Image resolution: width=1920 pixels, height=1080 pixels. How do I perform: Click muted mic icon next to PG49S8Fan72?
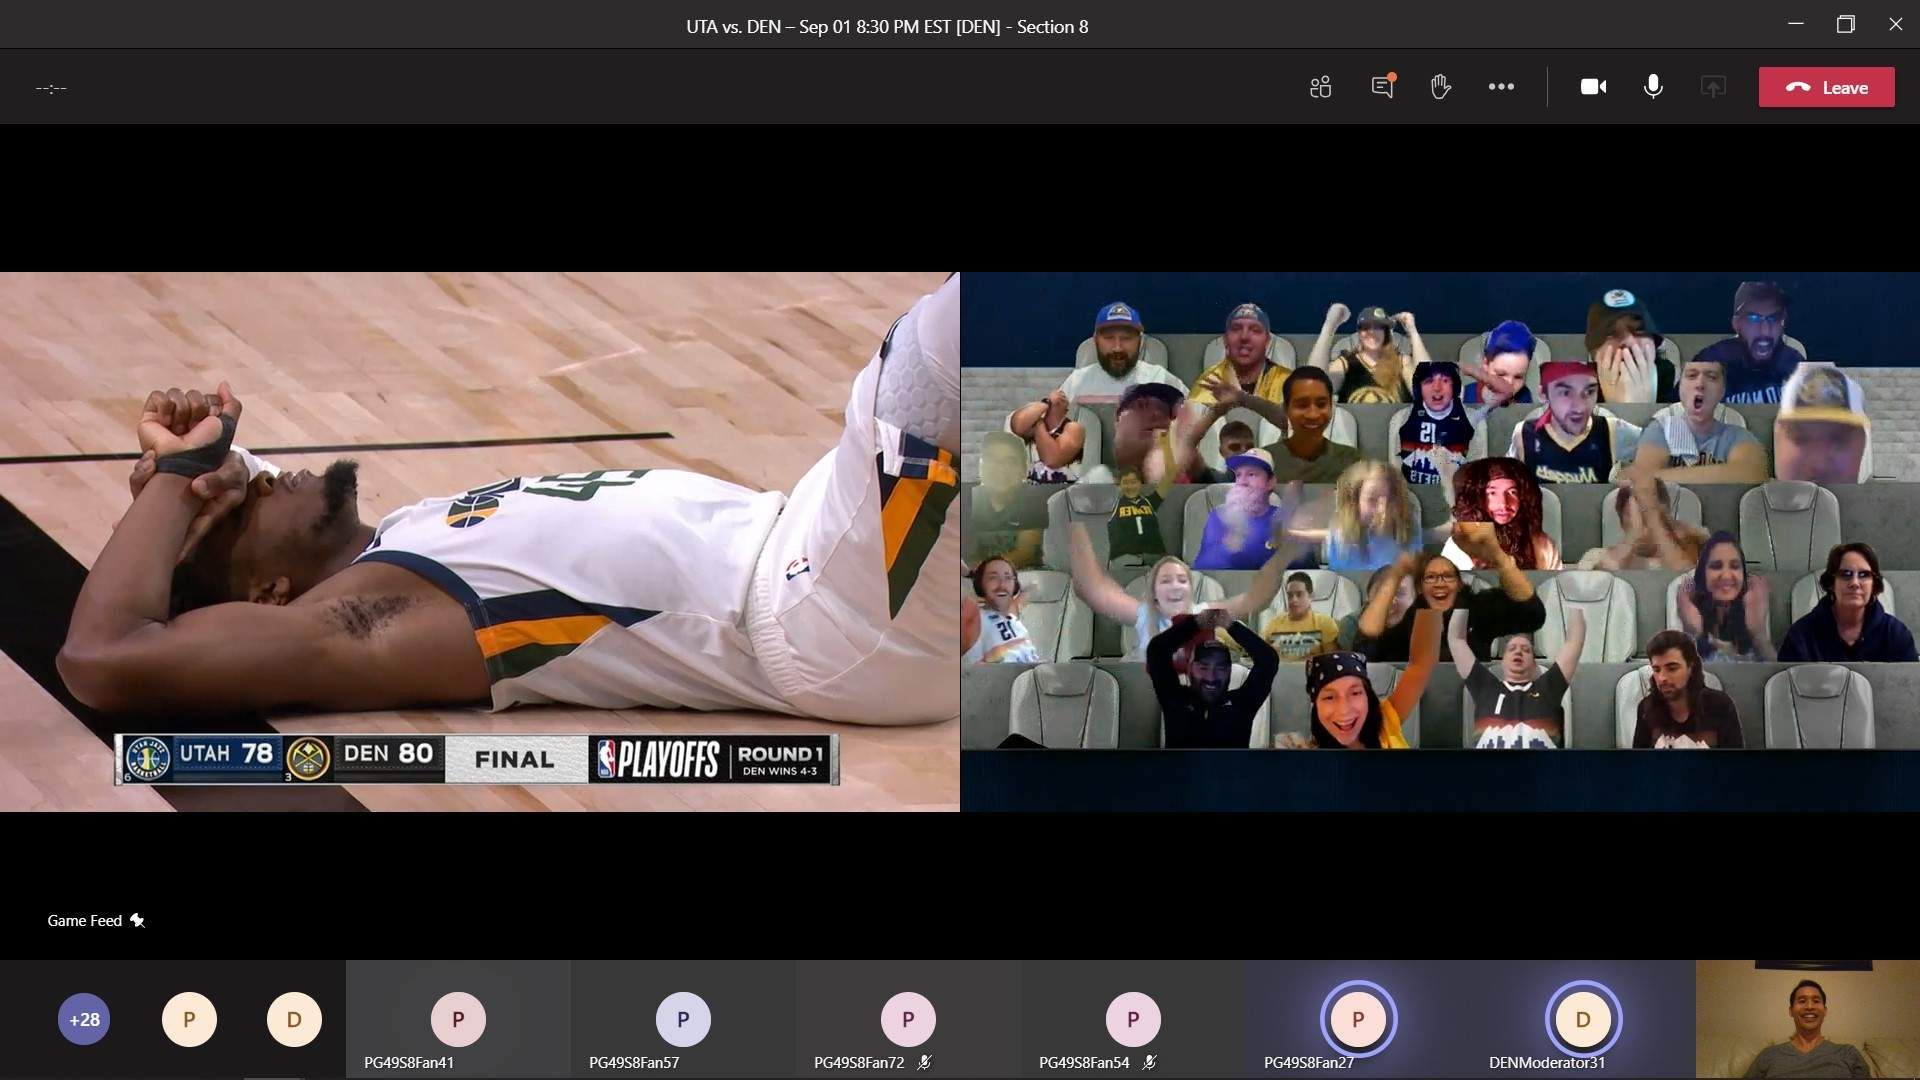pos(925,1062)
